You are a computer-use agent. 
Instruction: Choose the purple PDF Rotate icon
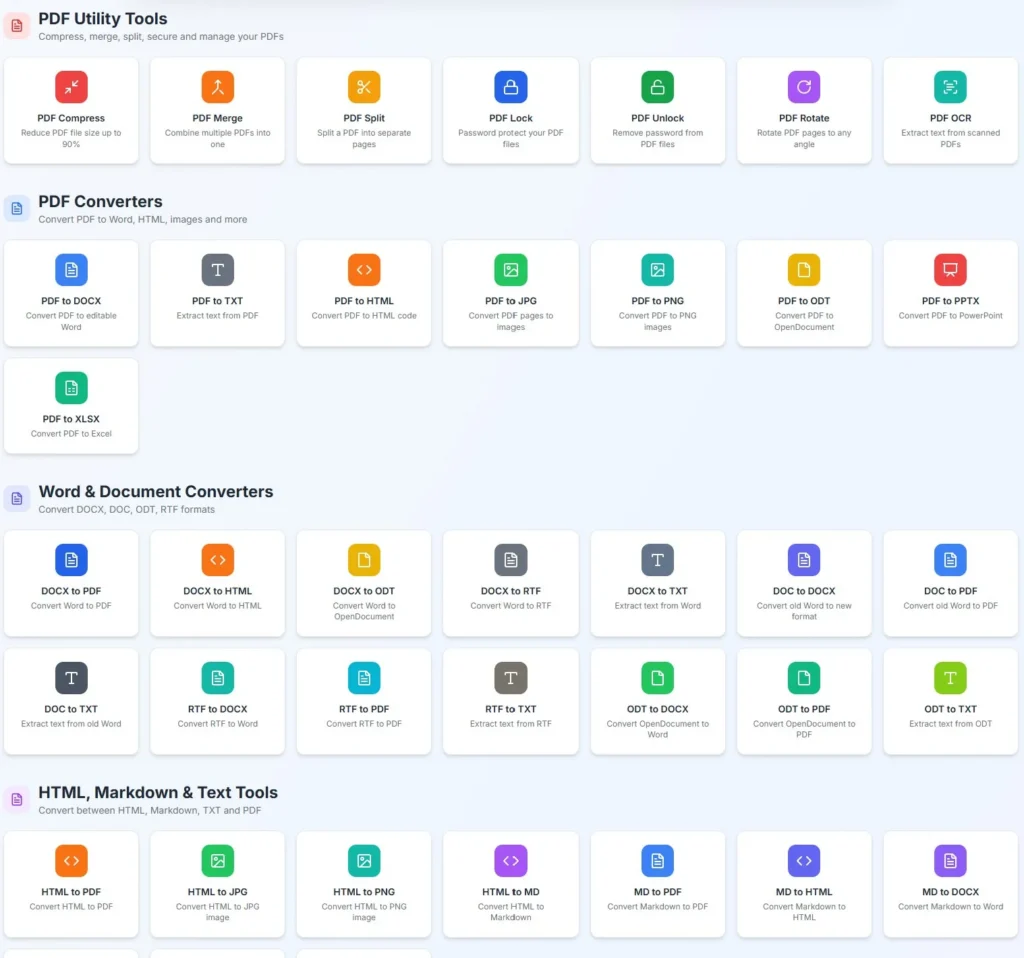click(x=804, y=87)
